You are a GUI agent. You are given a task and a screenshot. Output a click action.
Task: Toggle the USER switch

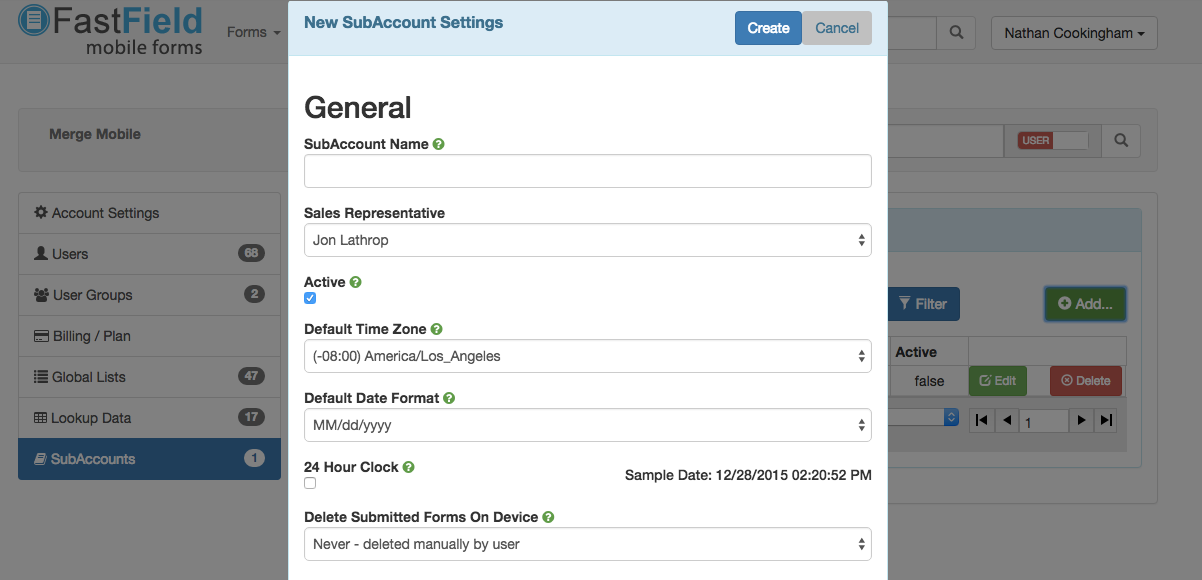tap(1052, 141)
